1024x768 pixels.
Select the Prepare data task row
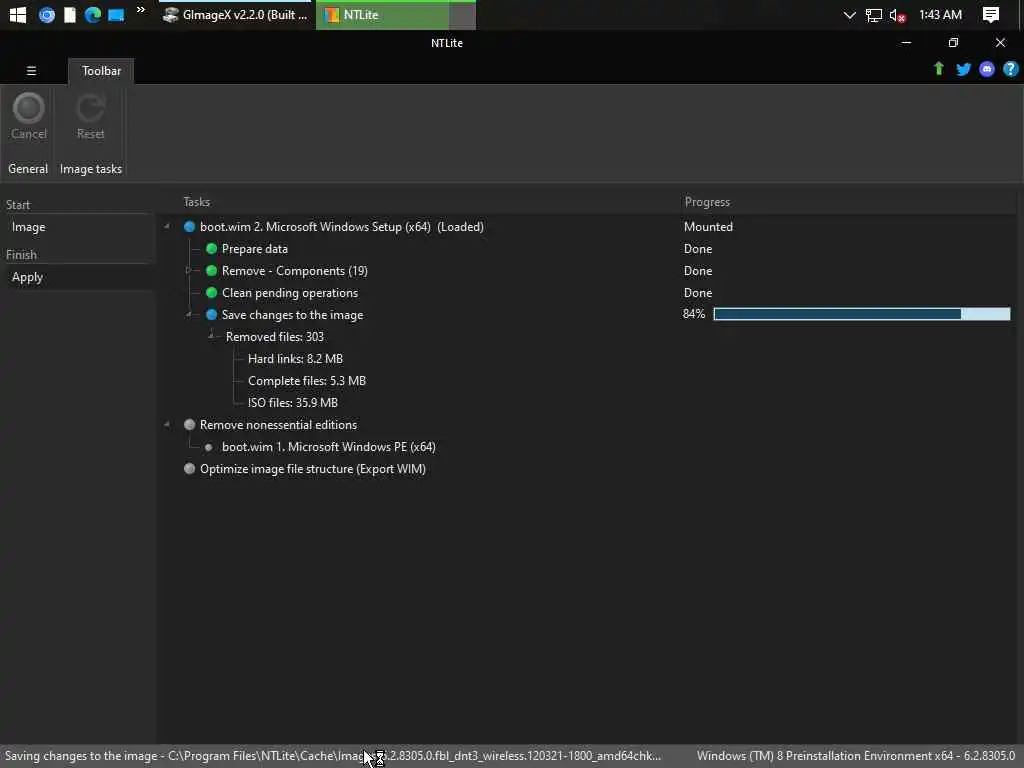coord(255,249)
